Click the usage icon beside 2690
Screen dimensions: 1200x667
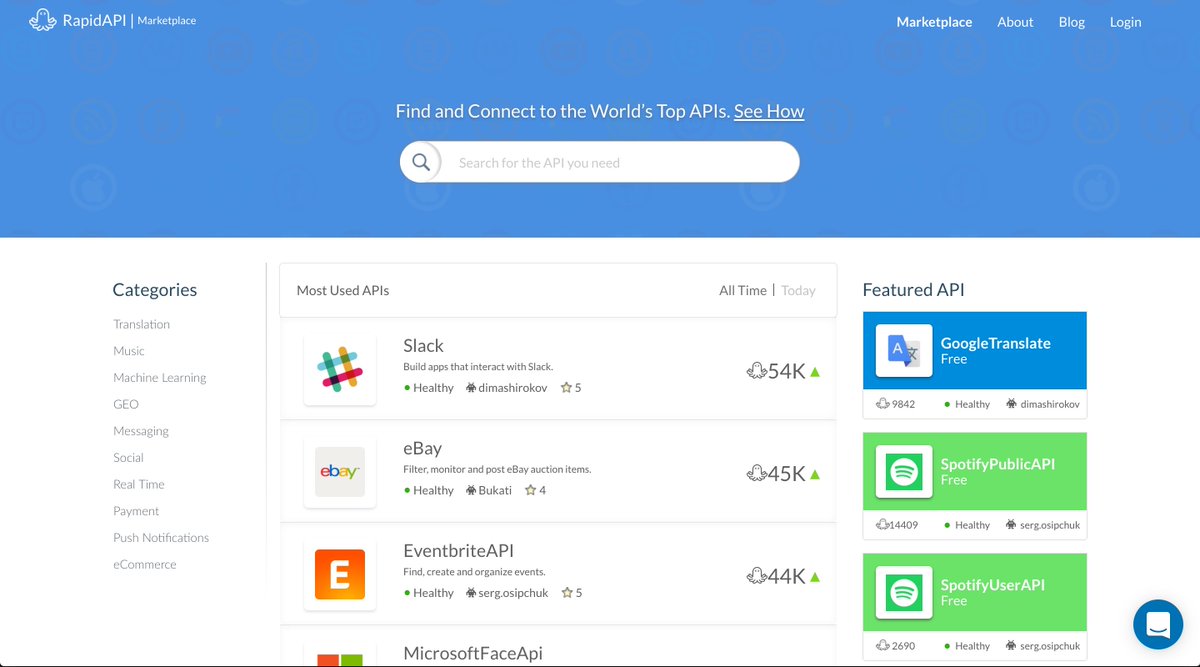[x=882, y=645]
